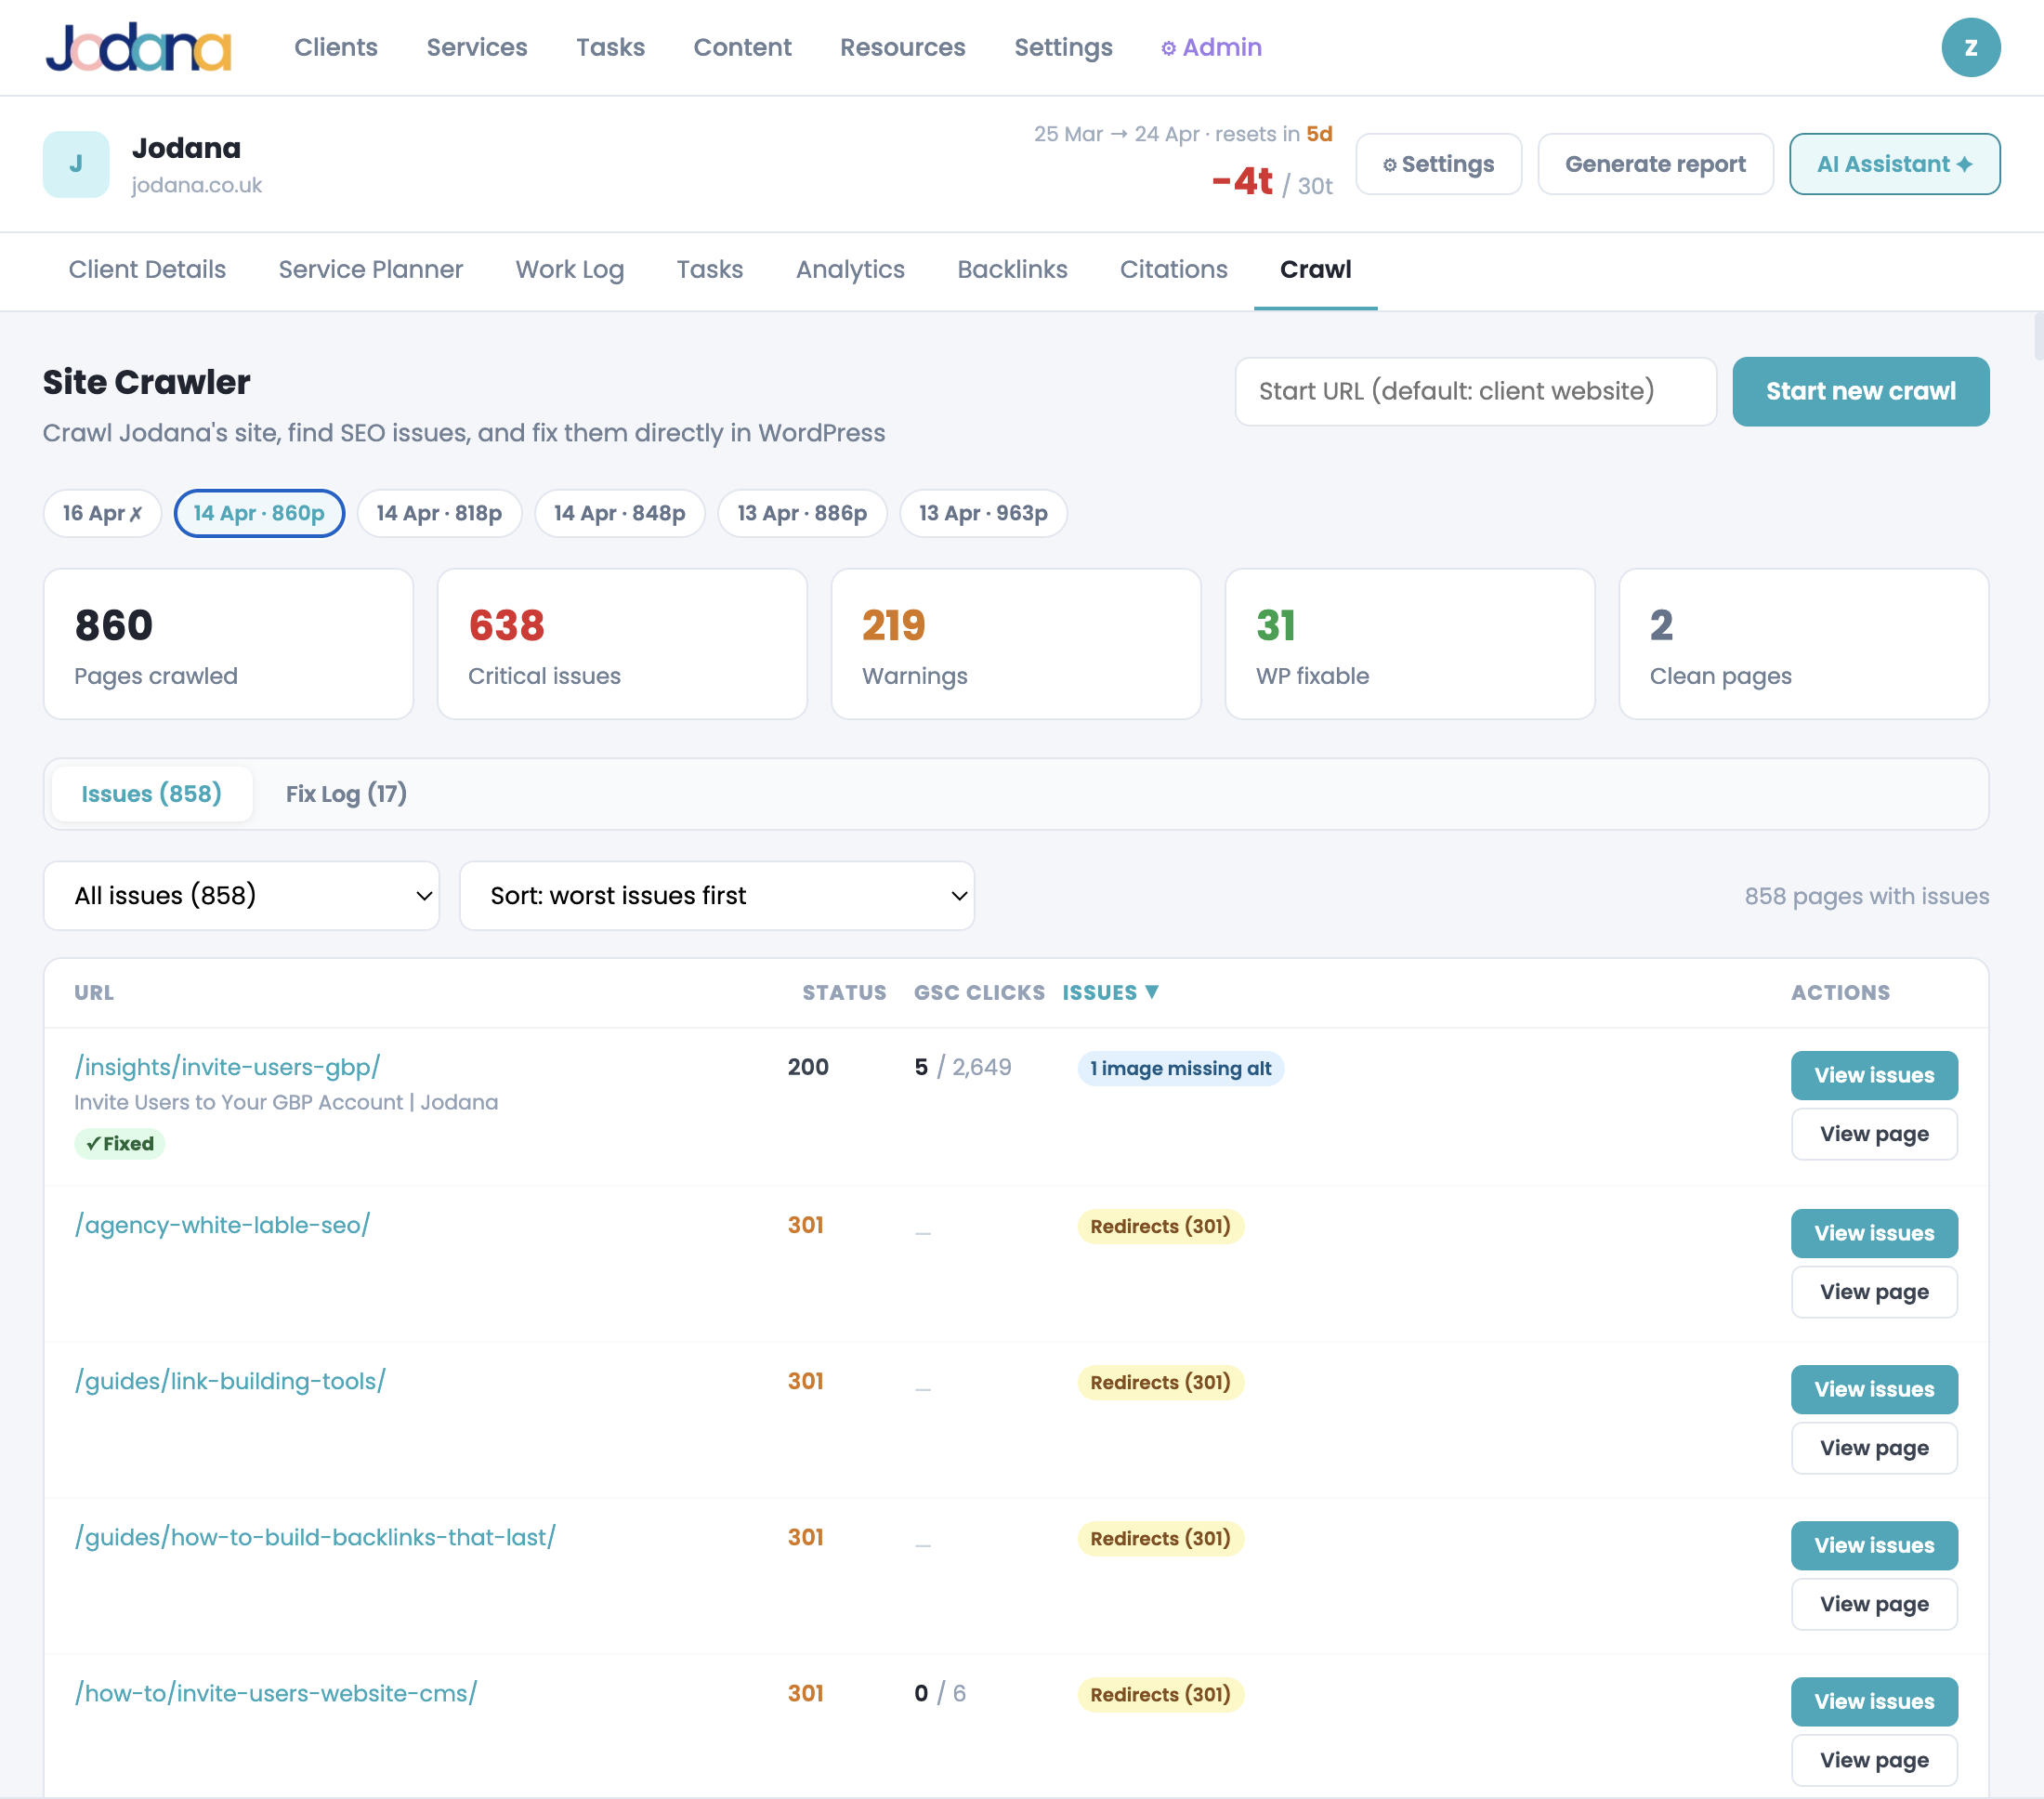
Task: View page for invite-users-gbp row
Action: (1874, 1134)
